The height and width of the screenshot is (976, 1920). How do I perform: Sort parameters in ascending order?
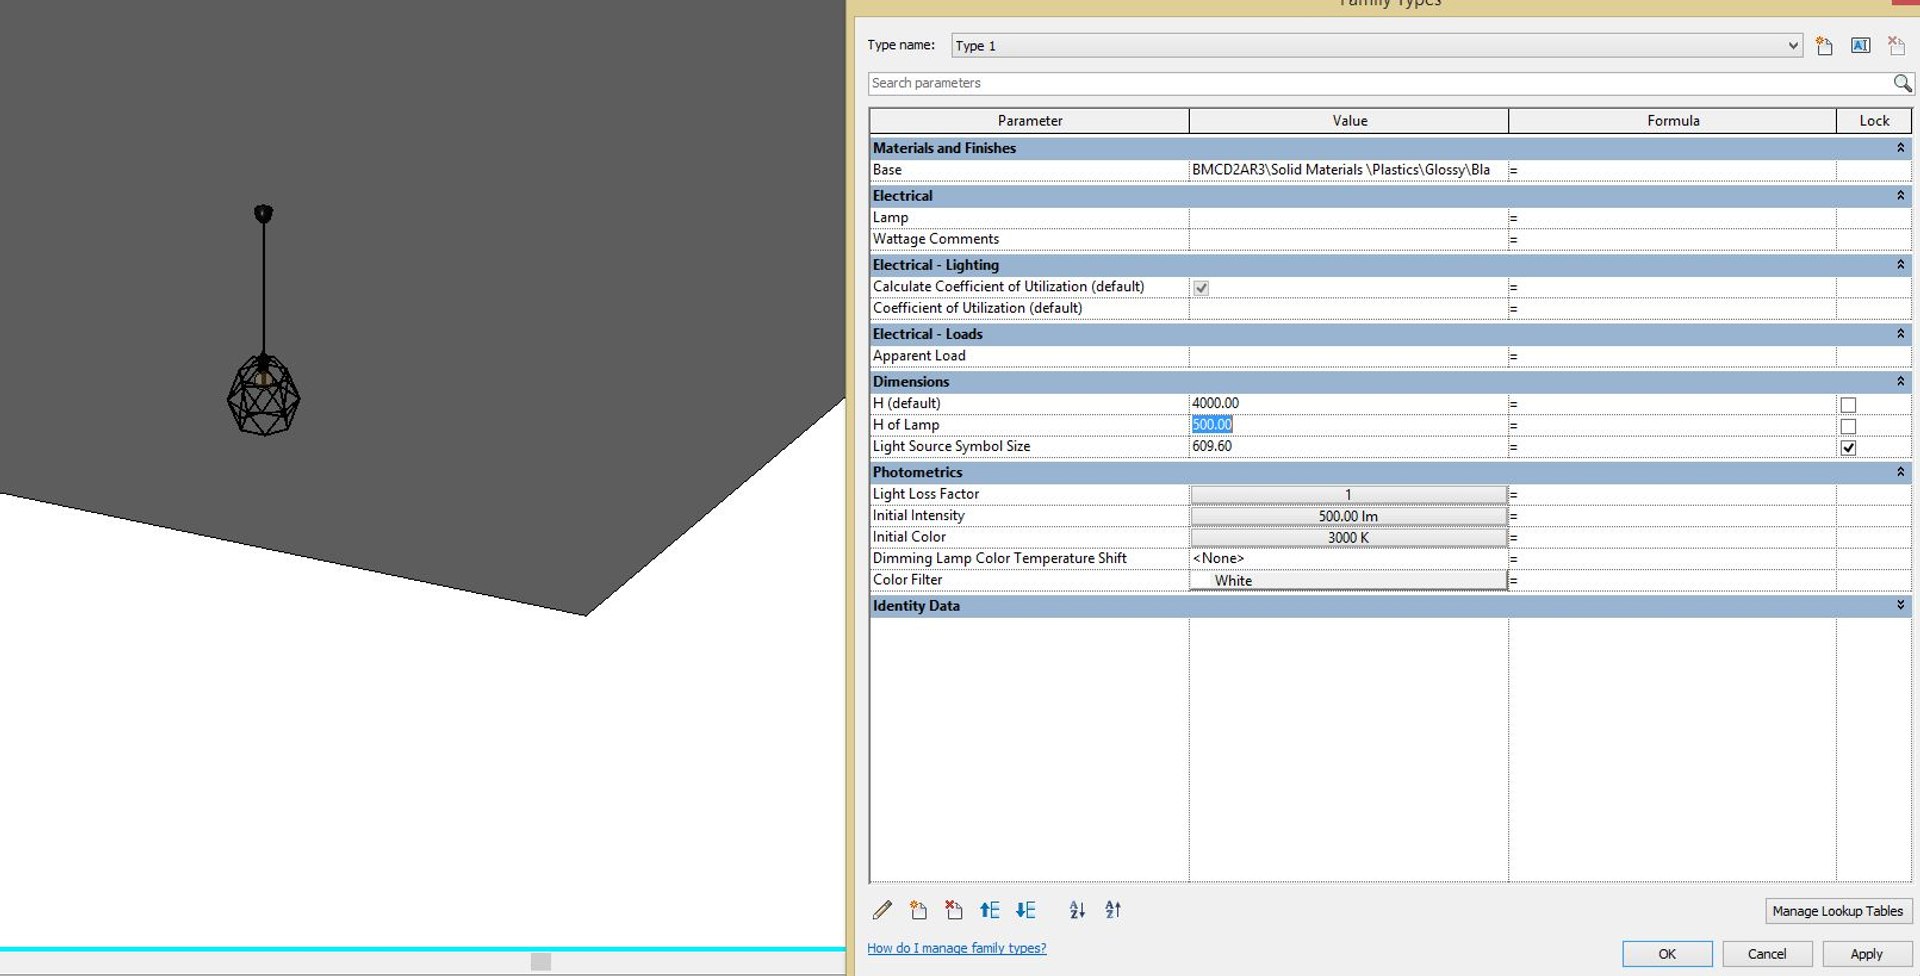coord(1077,910)
